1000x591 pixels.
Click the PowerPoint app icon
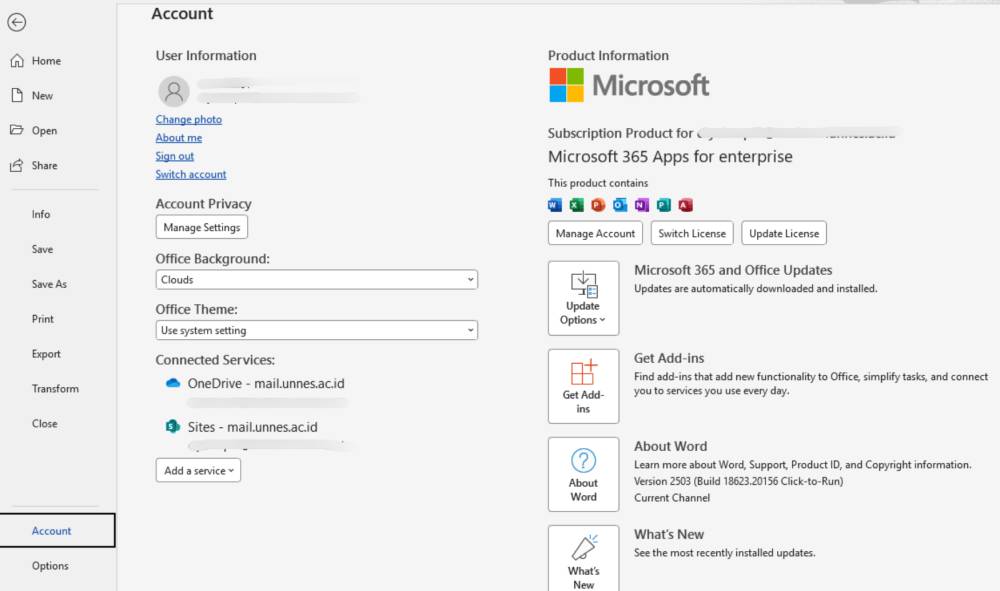[x=598, y=205]
